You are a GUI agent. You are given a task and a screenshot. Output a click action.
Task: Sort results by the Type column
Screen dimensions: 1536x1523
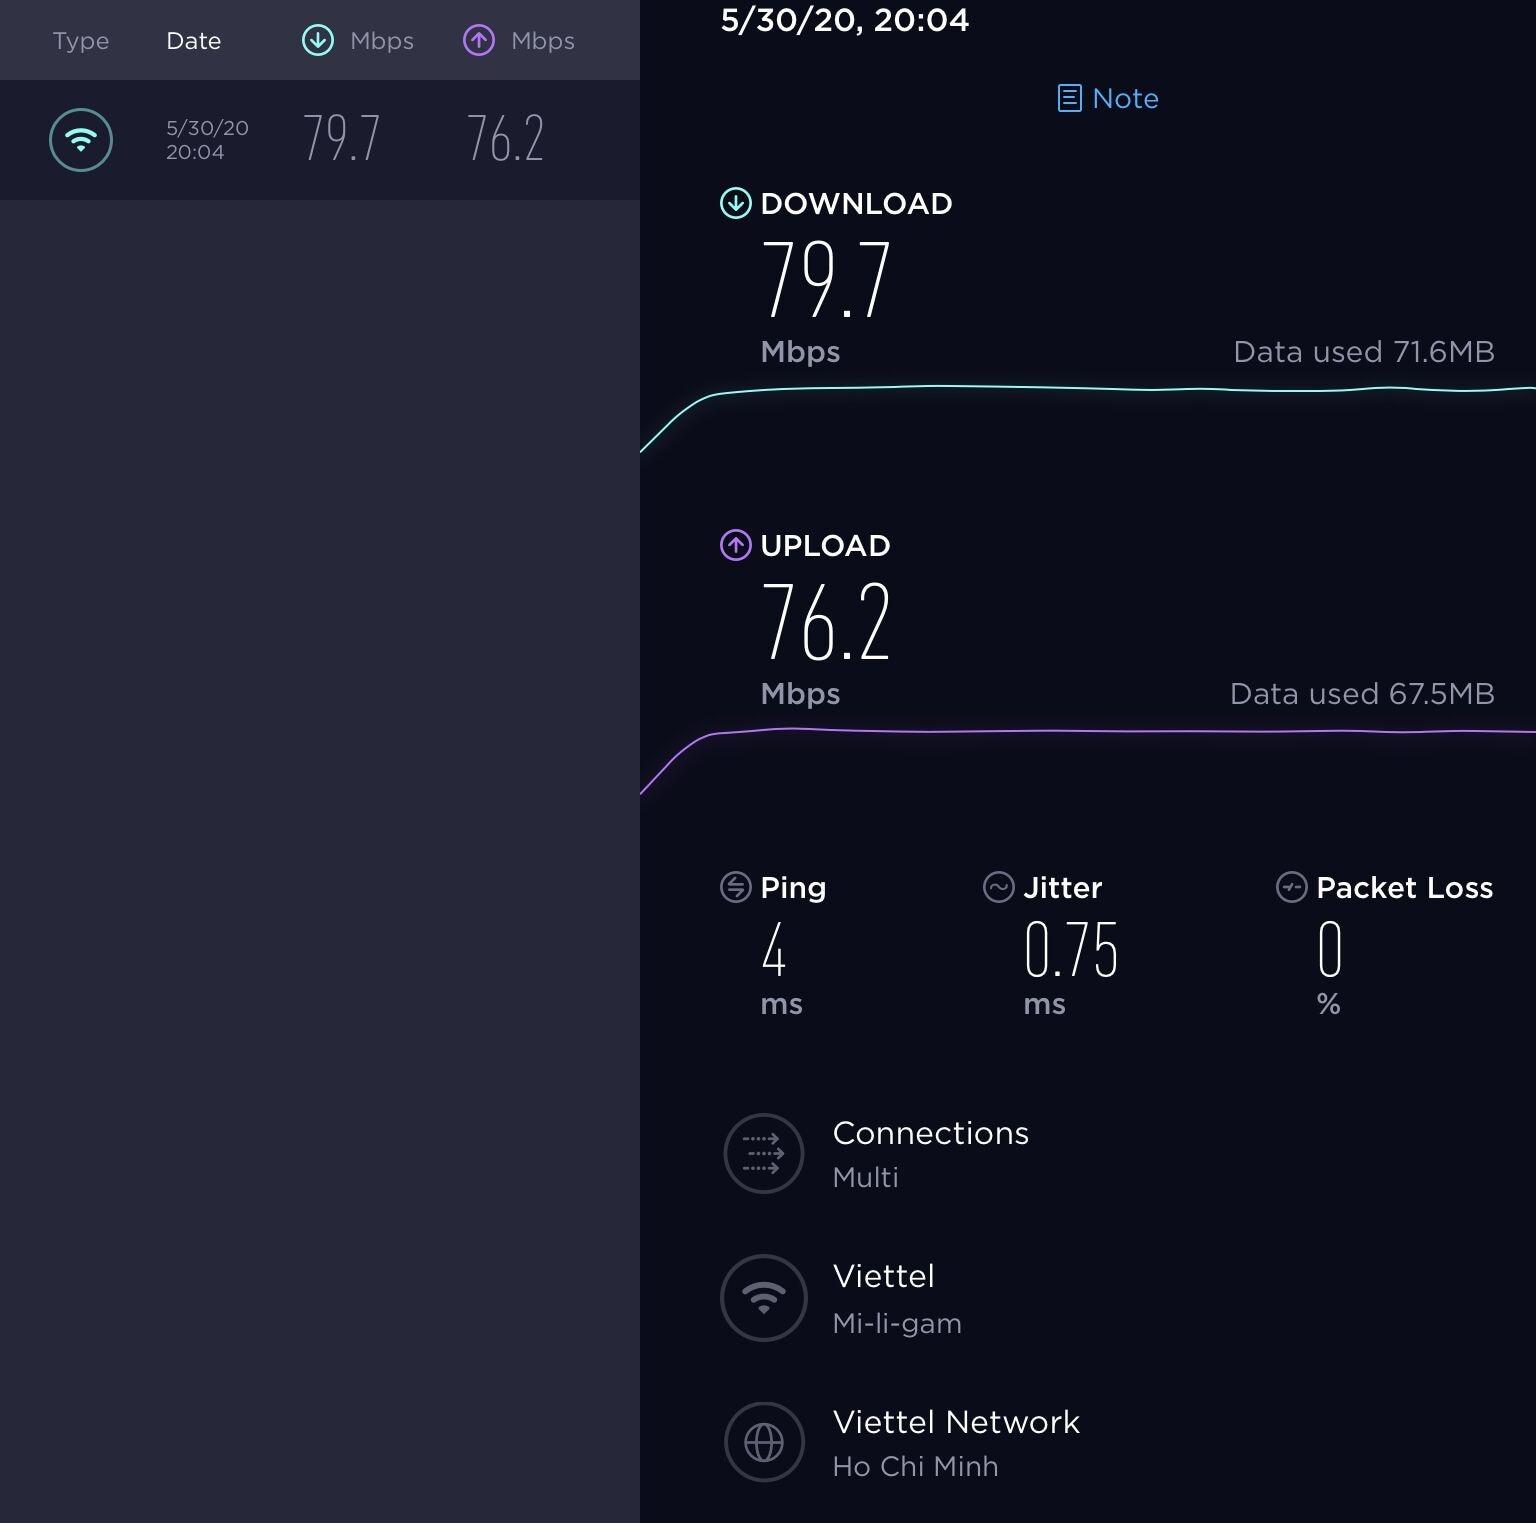(x=81, y=41)
